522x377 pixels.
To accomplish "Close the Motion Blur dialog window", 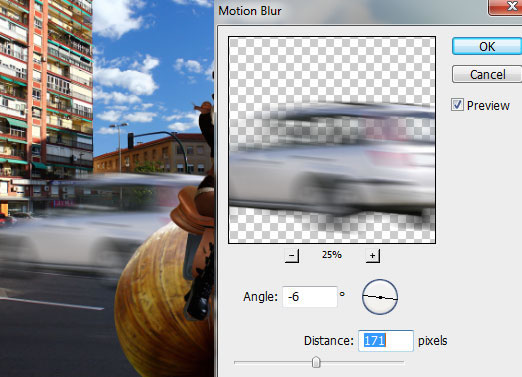I will (506, 7).
